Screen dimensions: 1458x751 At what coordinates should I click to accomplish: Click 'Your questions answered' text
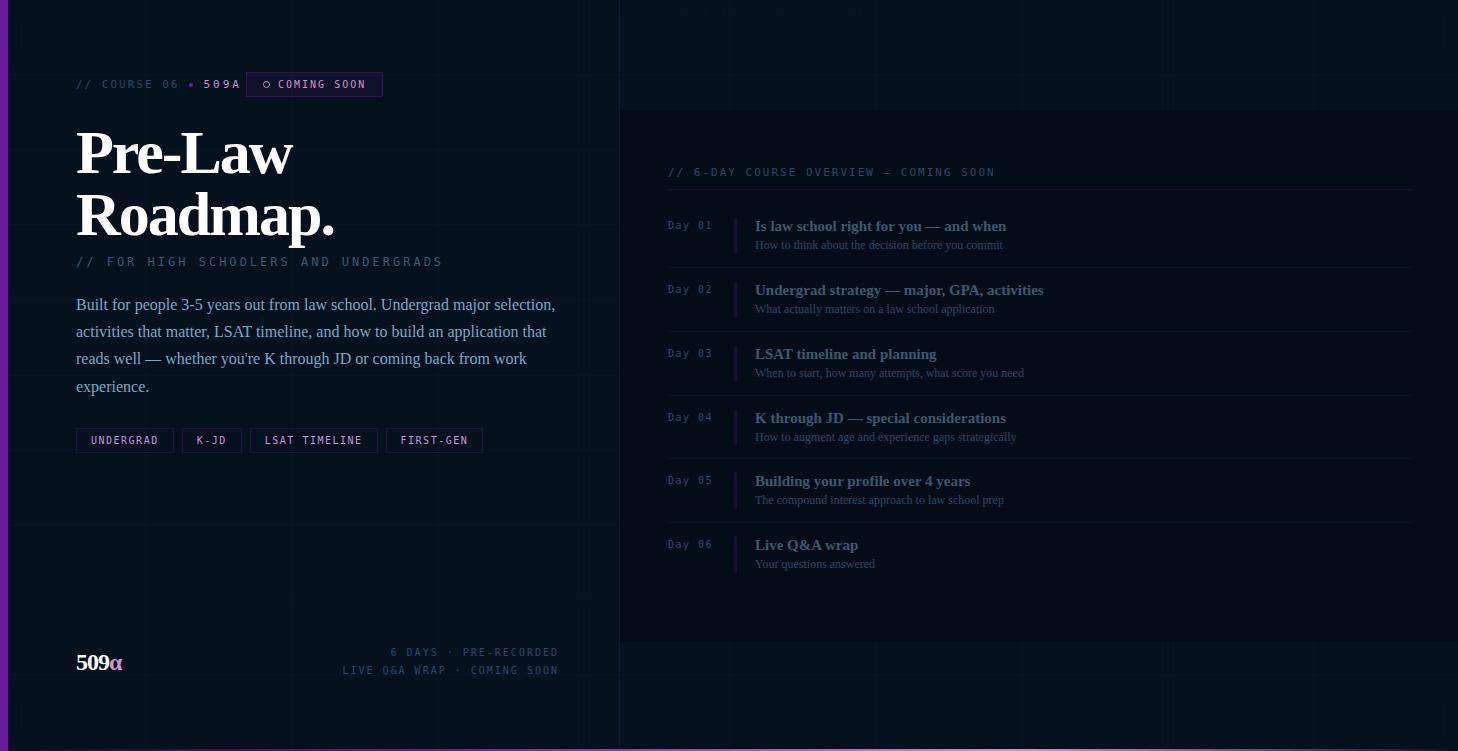tap(814, 564)
